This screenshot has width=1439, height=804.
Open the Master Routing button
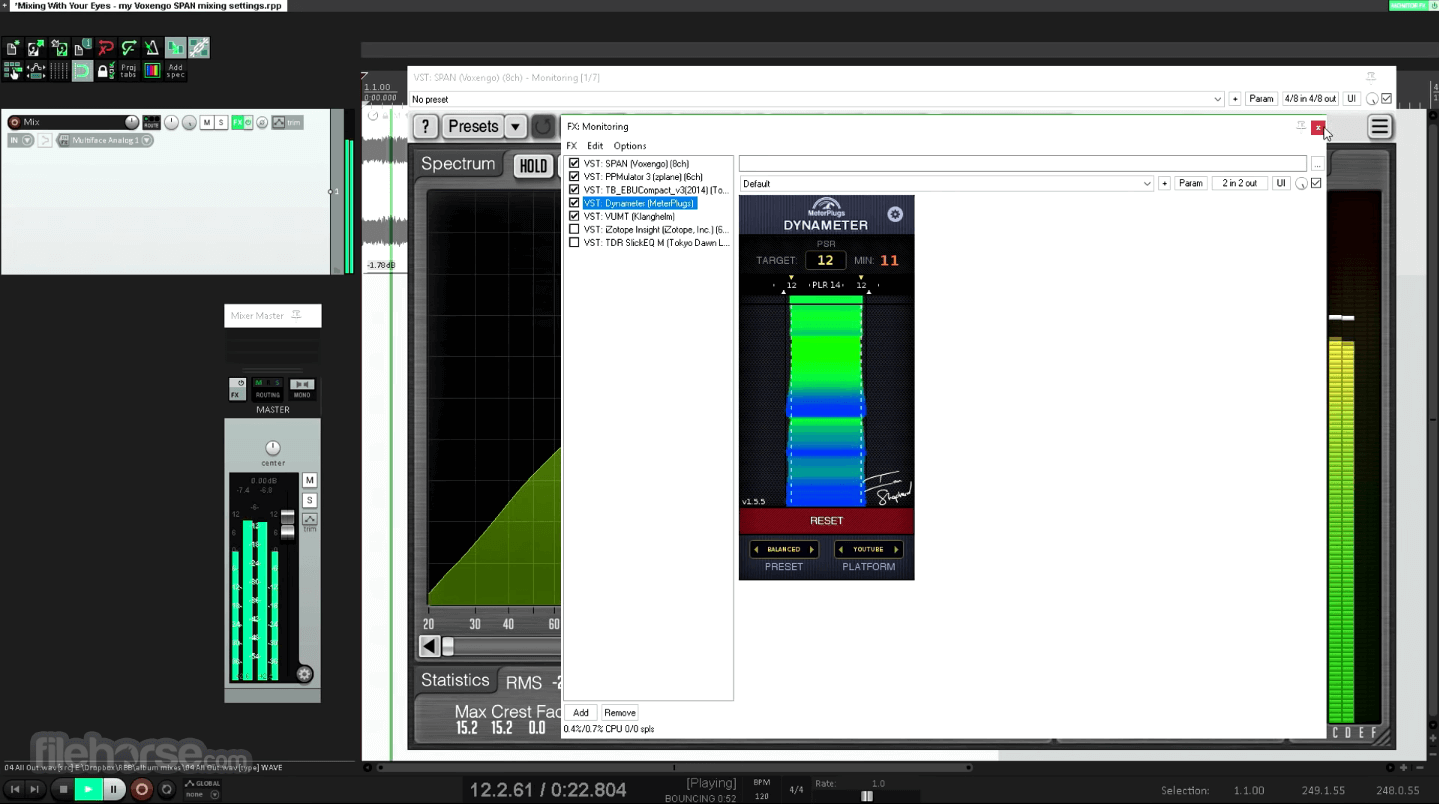point(267,389)
